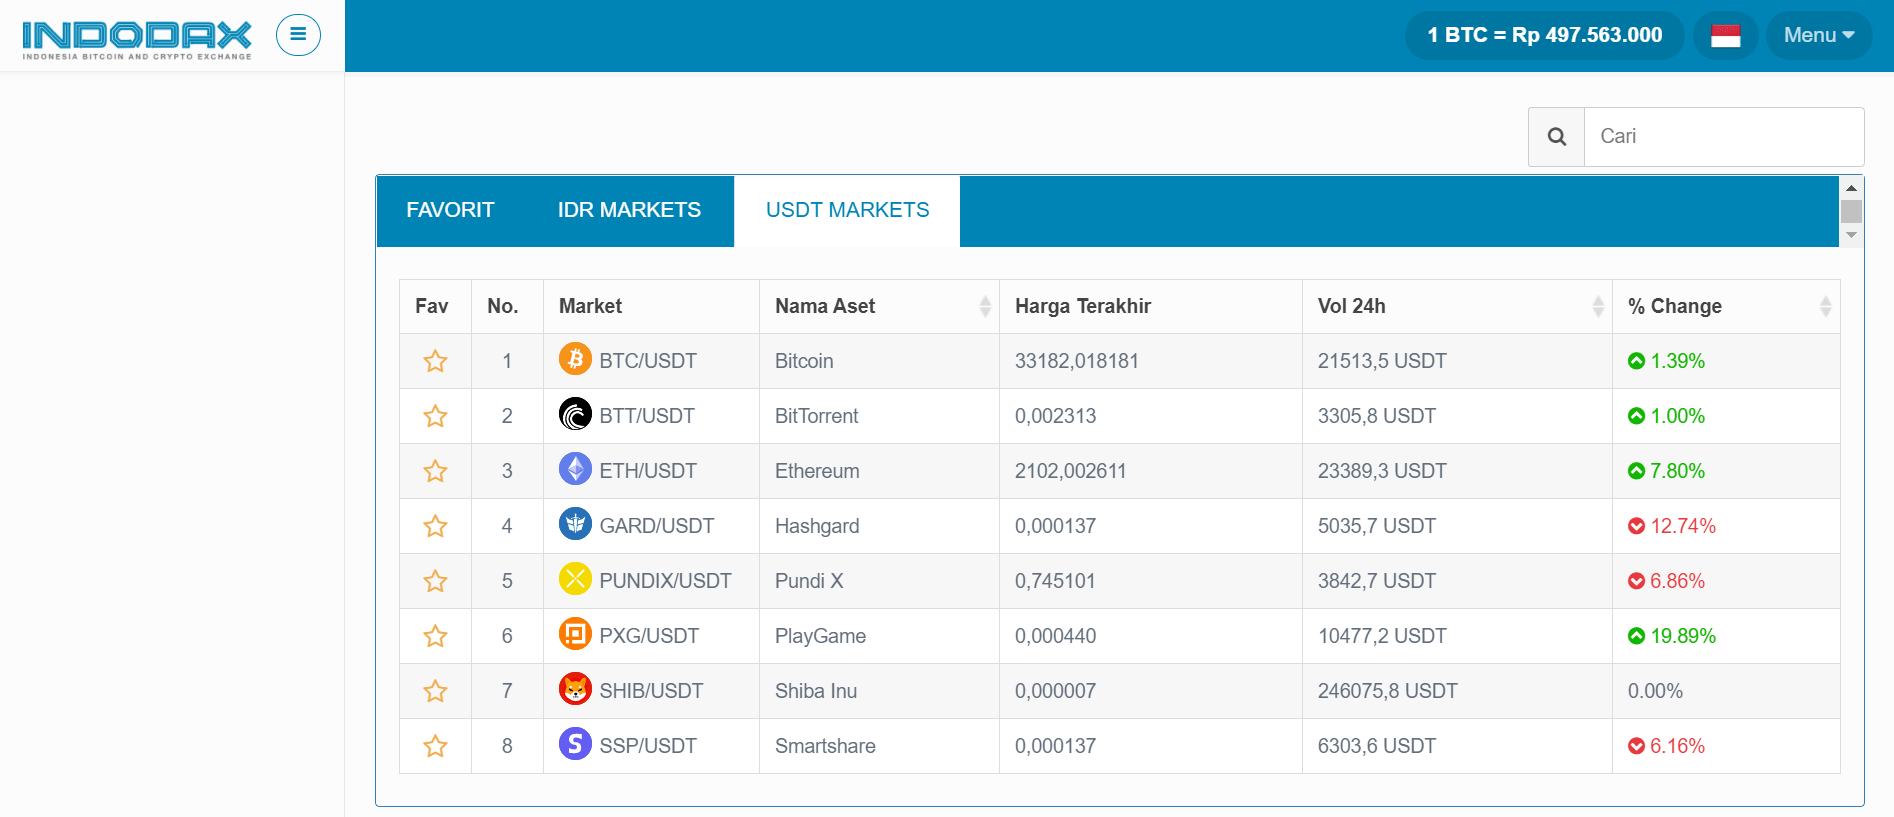Open the BTC/USDT market link

(x=648, y=361)
